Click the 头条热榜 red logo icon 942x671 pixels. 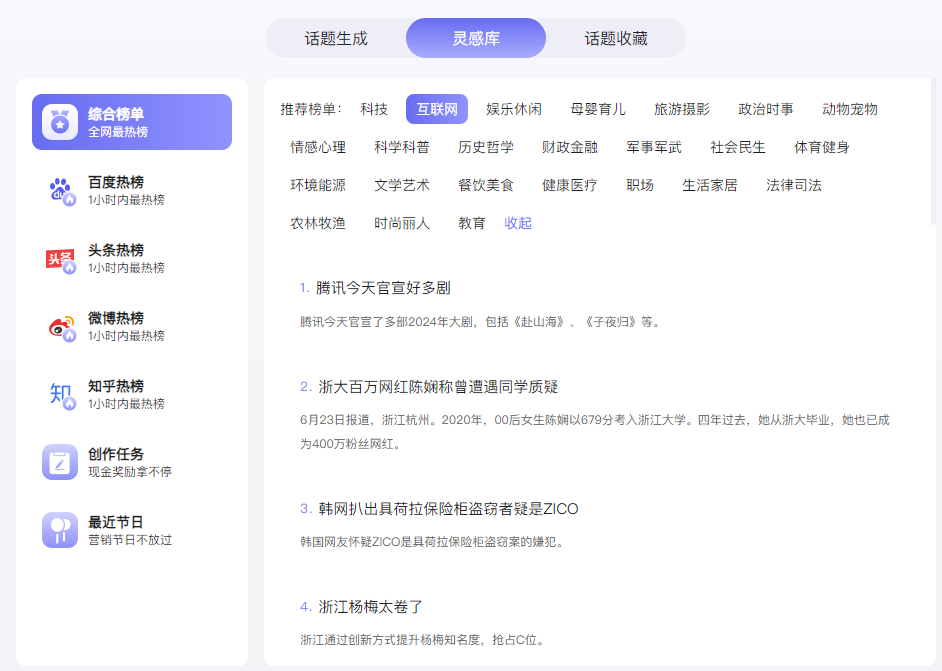61,260
